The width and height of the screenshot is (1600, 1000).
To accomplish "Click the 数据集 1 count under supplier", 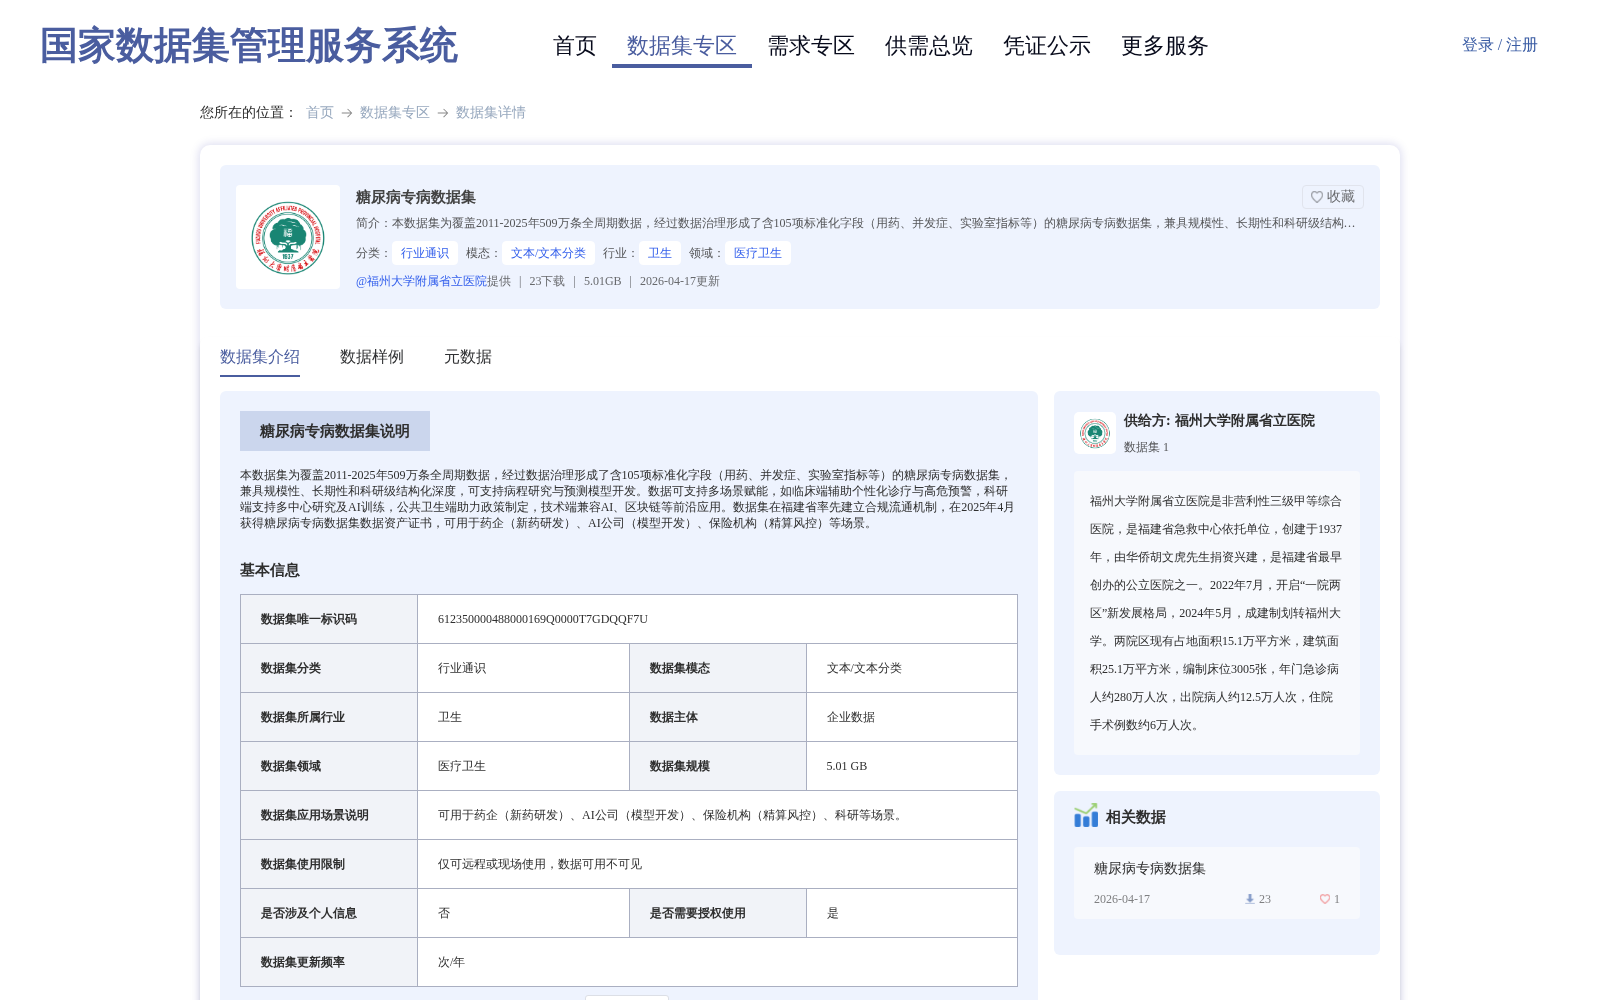I will click(1146, 447).
